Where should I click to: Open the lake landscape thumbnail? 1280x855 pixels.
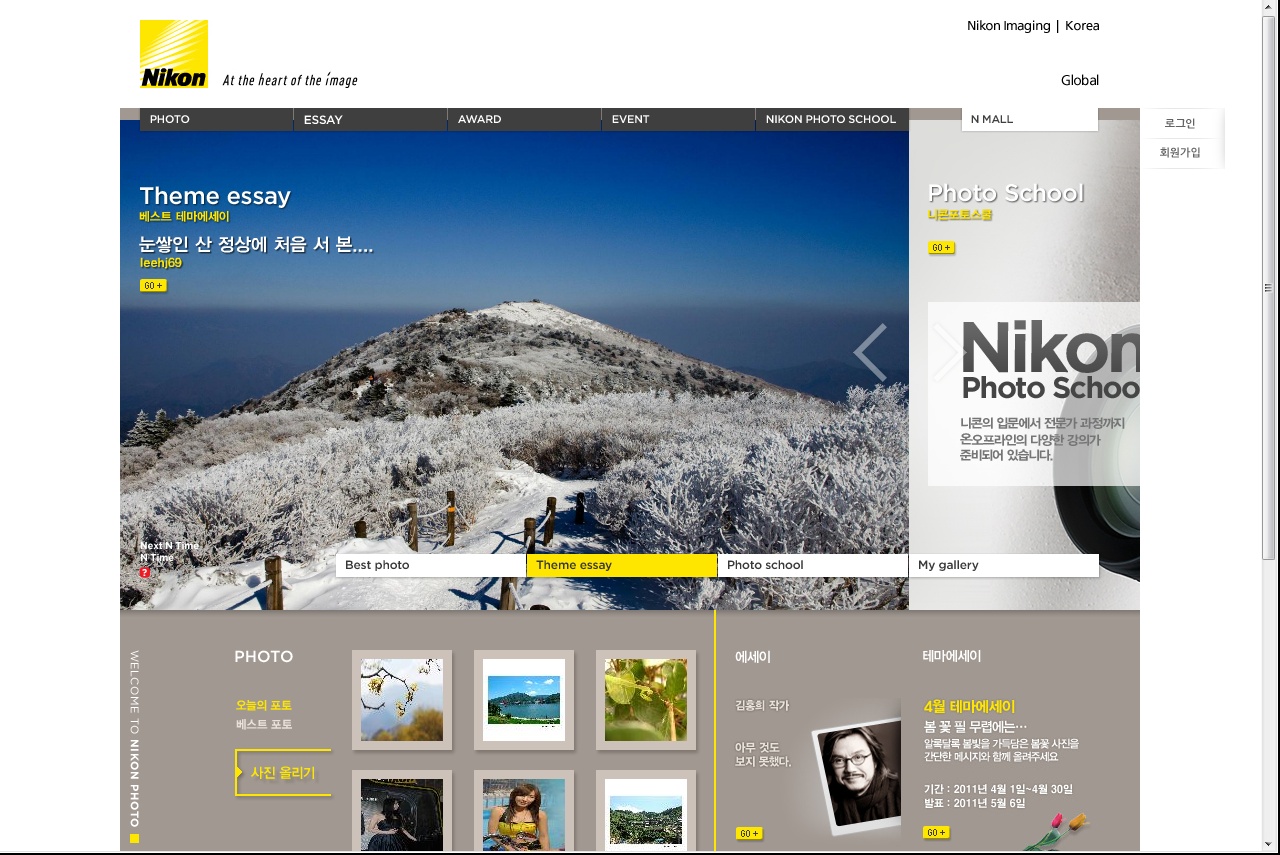pos(524,700)
